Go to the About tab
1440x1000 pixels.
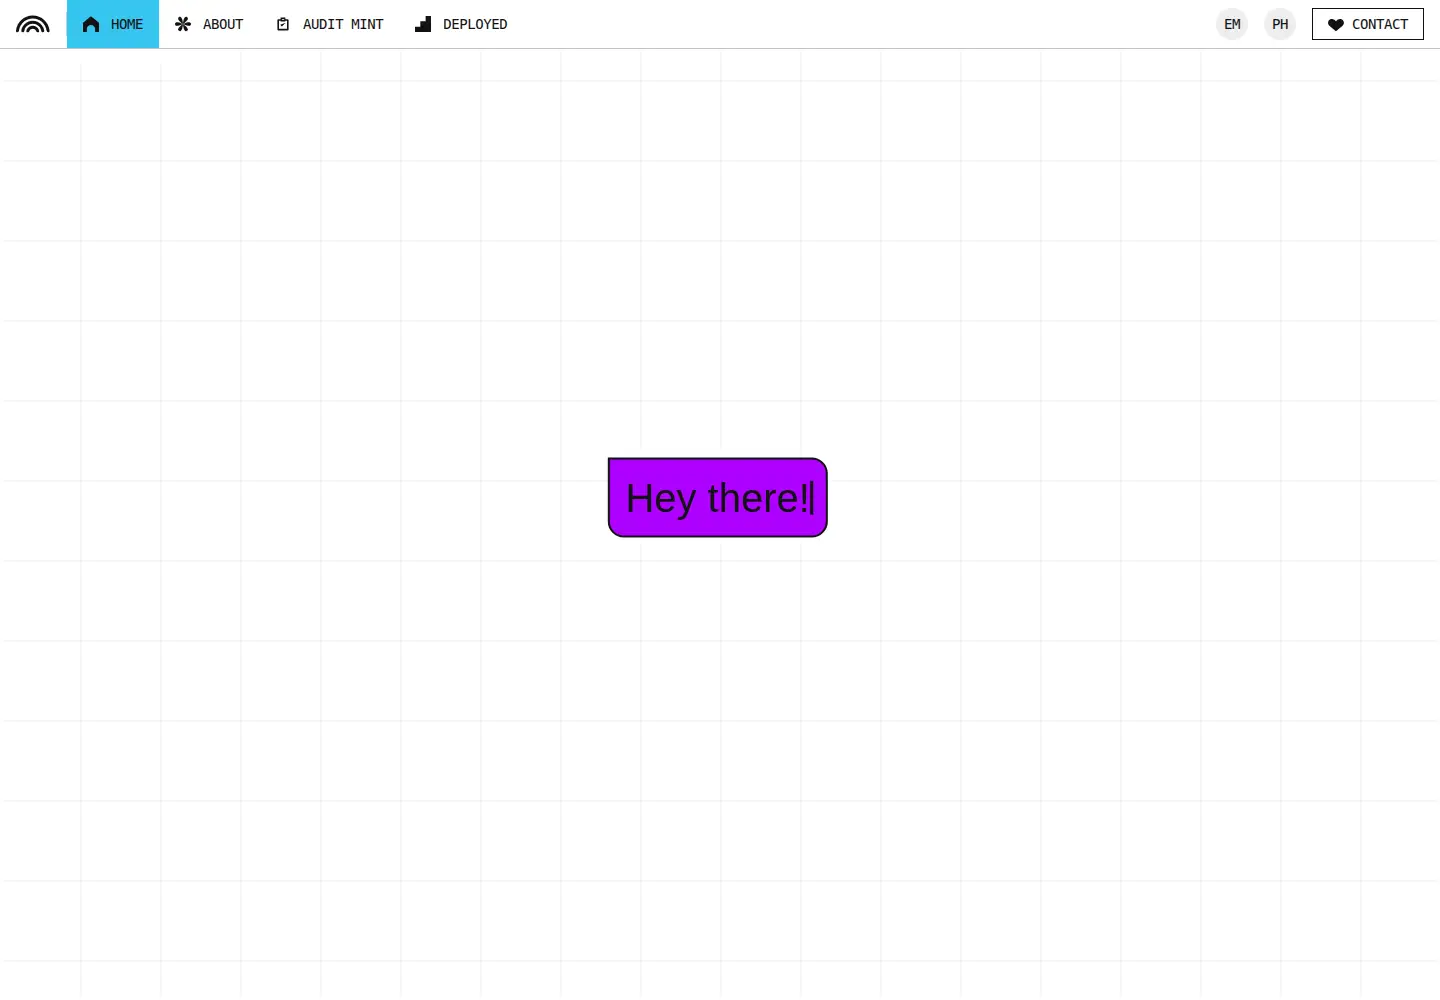[x=209, y=24]
